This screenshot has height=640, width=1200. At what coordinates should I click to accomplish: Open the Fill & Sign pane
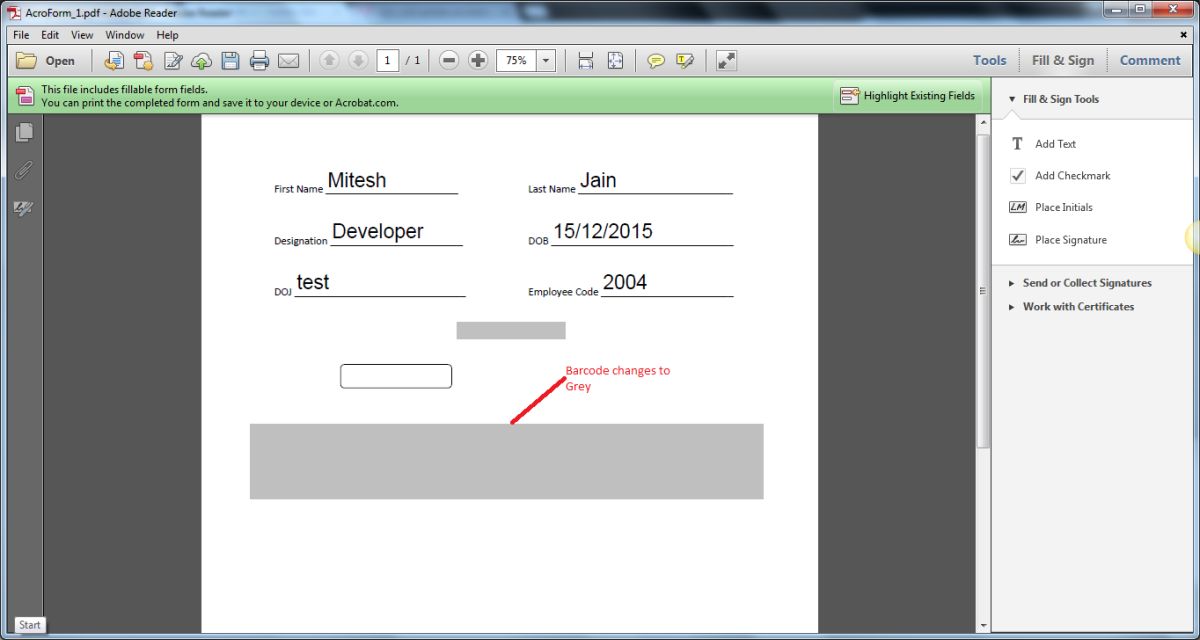[x=1063, y=60]
